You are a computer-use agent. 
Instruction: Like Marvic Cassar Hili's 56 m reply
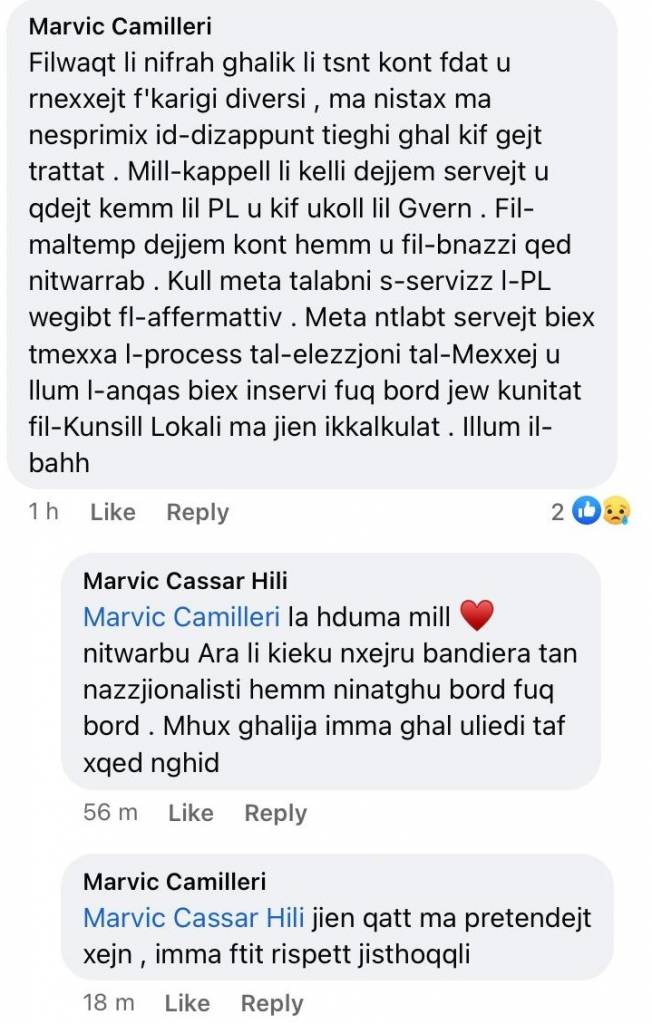(191, 812)
